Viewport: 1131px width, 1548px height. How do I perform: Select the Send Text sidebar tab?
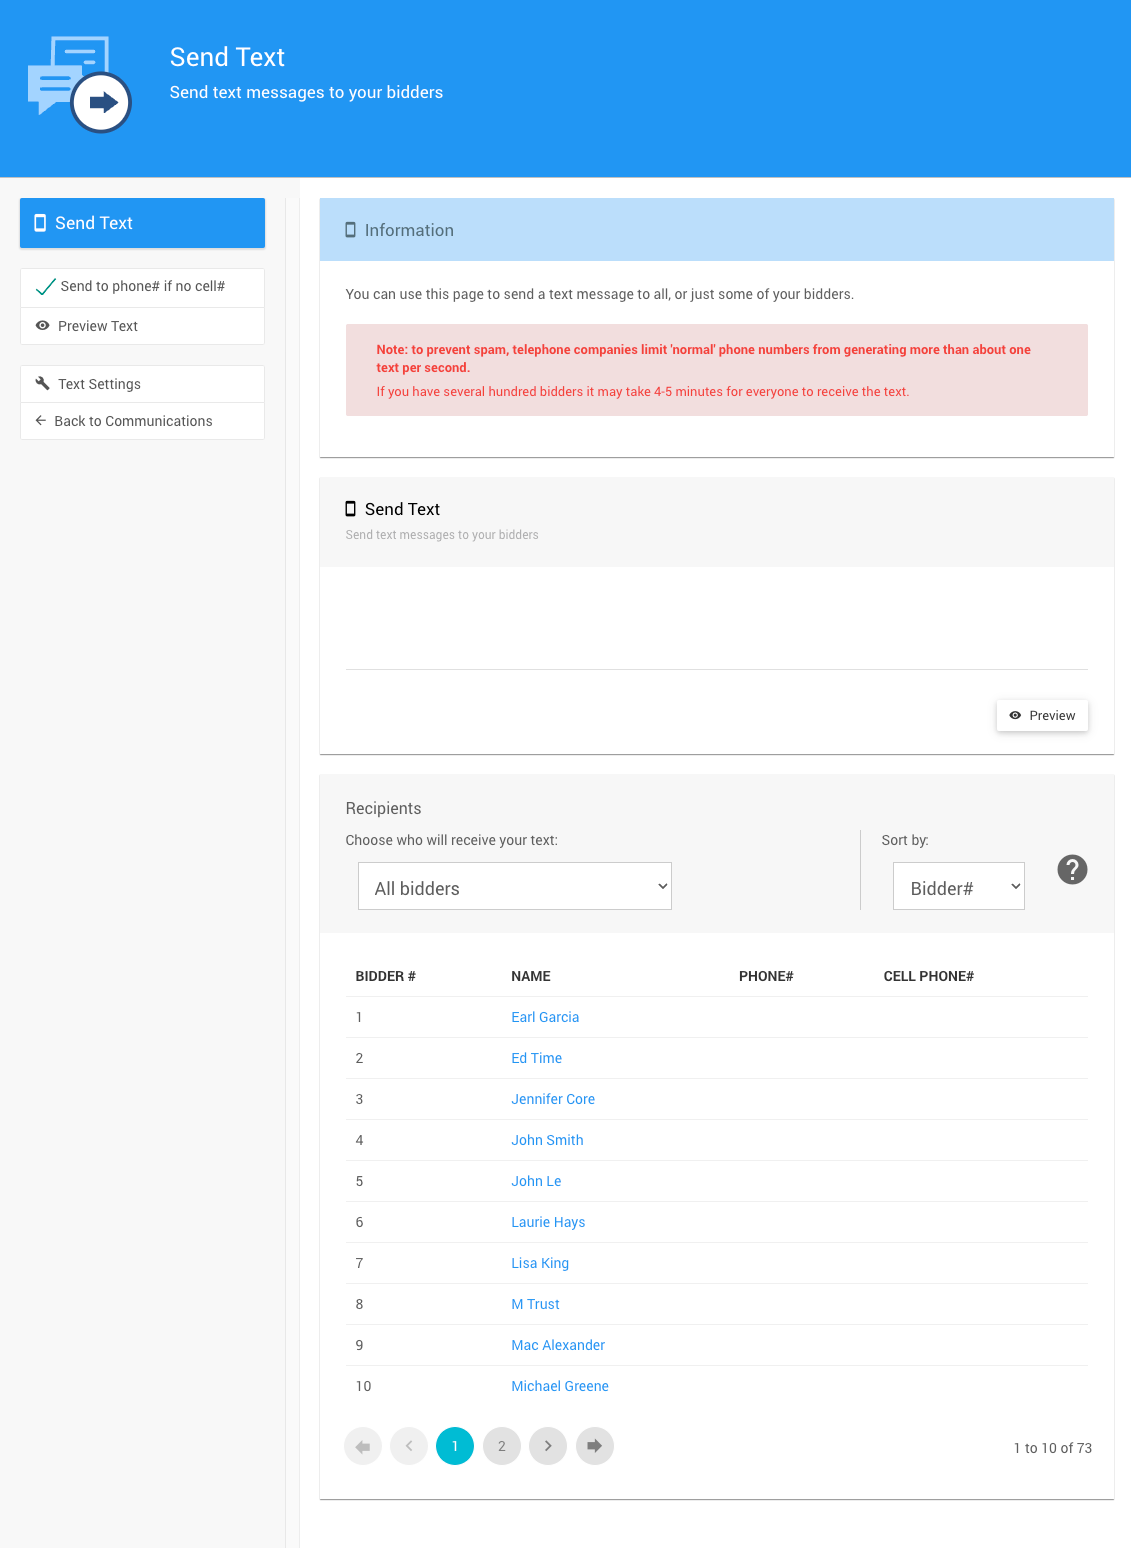pyautogui.click(x=142, y=223)
